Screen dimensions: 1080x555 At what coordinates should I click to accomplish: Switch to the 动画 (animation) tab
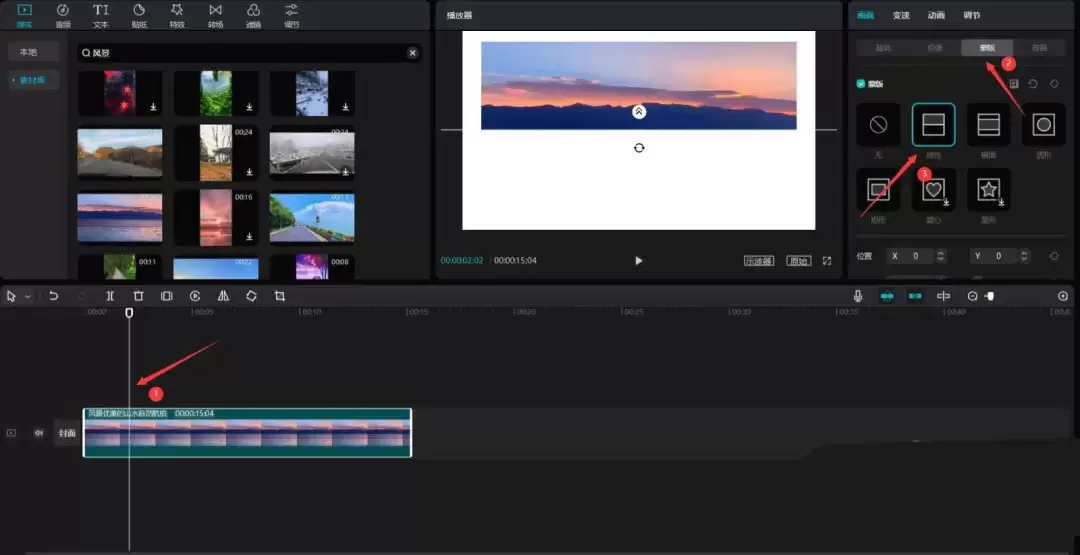936,15
